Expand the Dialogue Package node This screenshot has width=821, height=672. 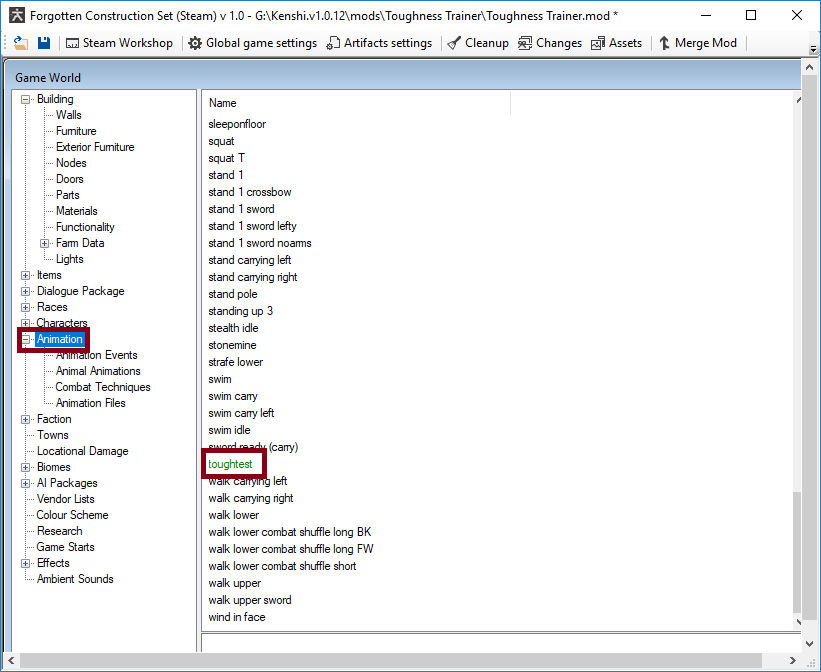(25, 291)
